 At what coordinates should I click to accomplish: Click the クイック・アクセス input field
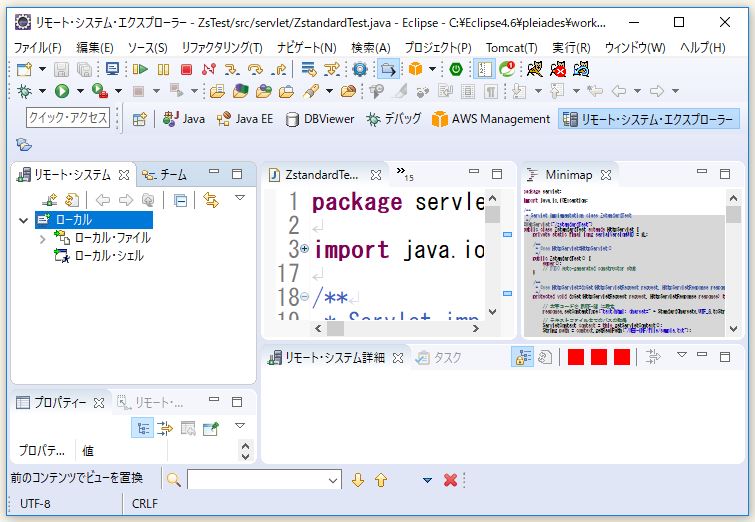point(67,117)
